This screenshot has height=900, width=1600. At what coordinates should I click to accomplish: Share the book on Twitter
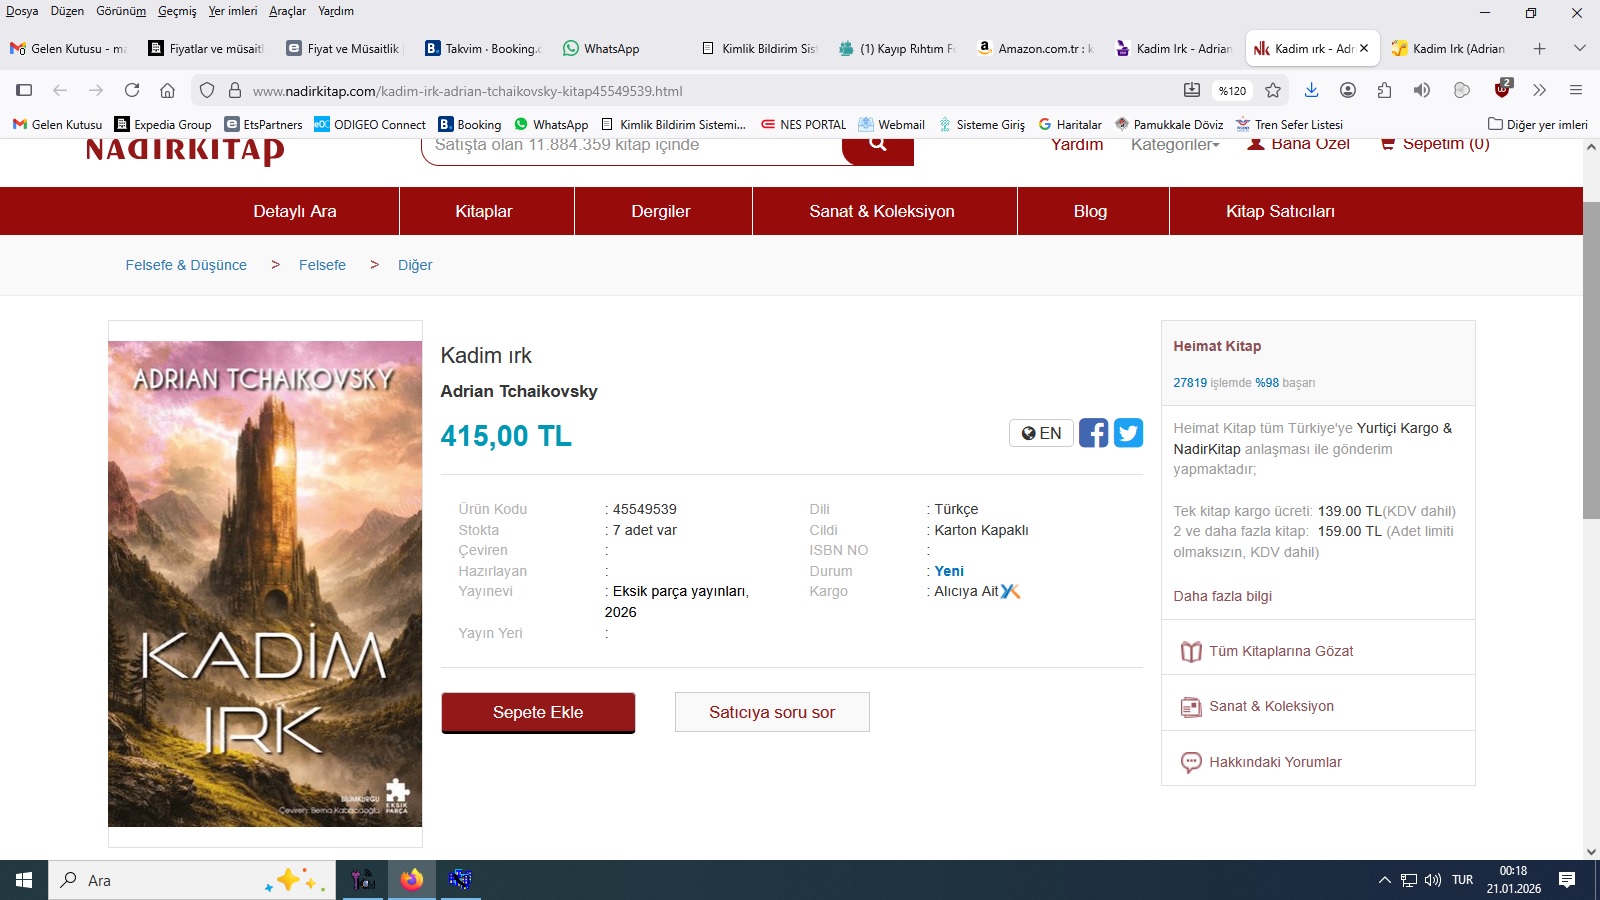(x=1128, y=433)
